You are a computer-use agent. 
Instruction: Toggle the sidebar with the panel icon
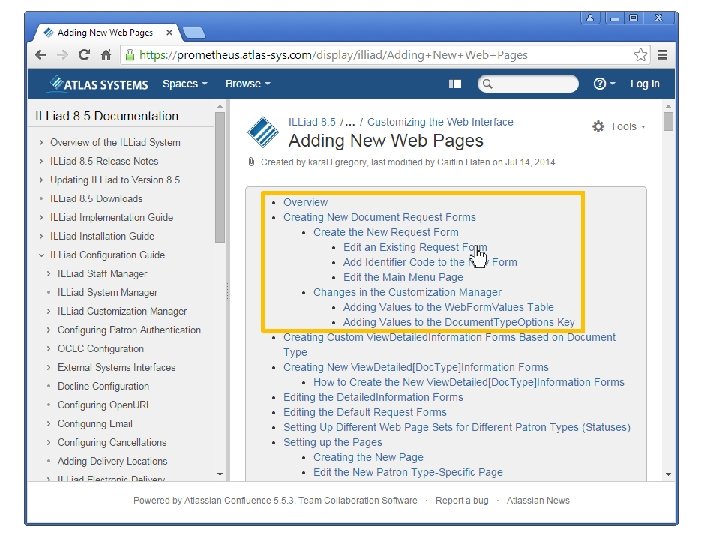(x=455, y=84)
